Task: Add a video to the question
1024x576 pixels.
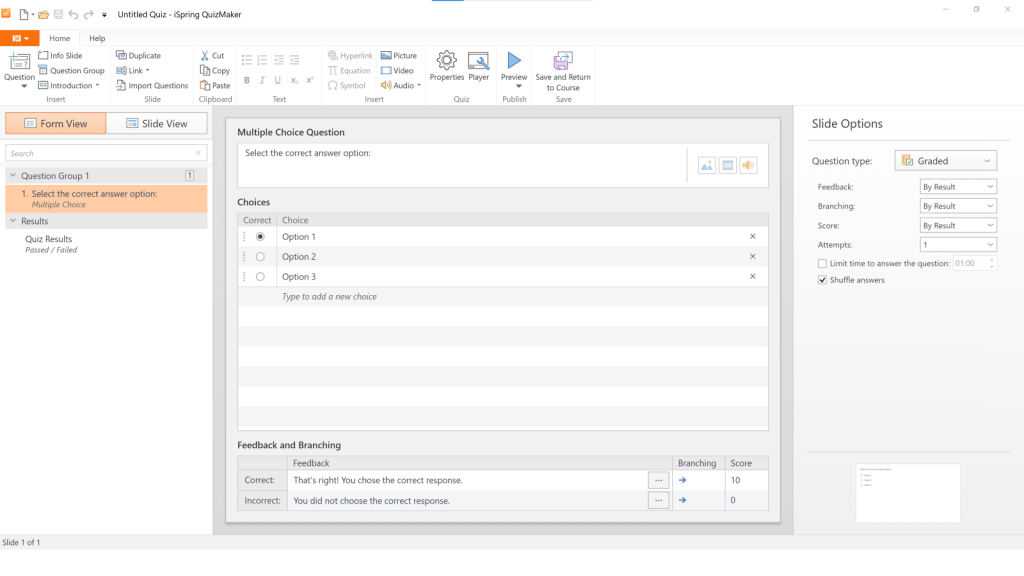Action: 395,70
